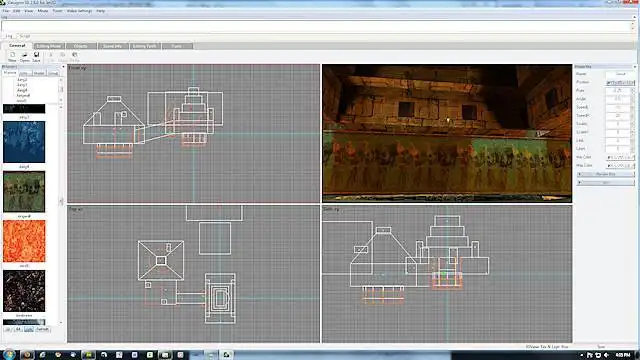Image resolution: width=640 pixels, height=360 pixels.
Task: Click inside the Top view grid viewport
Action: click(x=193, y=274)
